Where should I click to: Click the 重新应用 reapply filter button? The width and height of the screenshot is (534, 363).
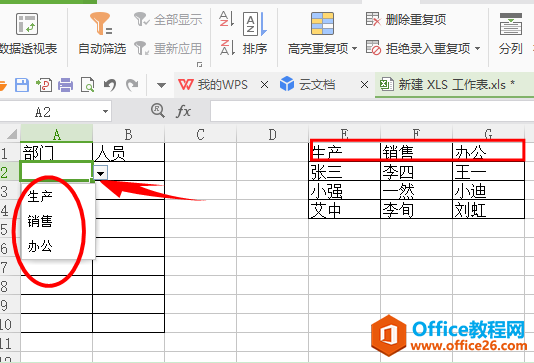click(x=168, y=48)
